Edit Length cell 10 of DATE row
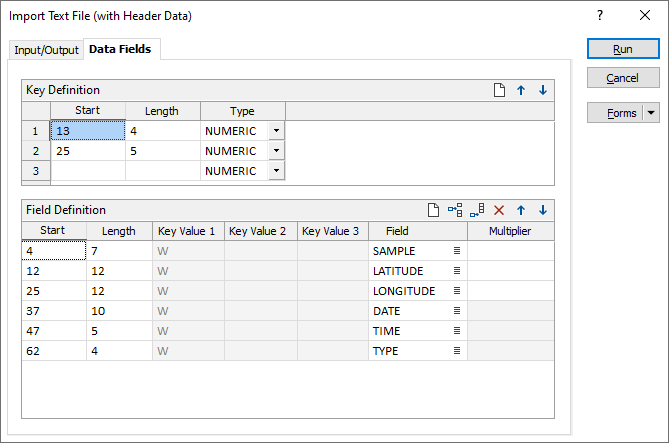 [x=119, y=311]
